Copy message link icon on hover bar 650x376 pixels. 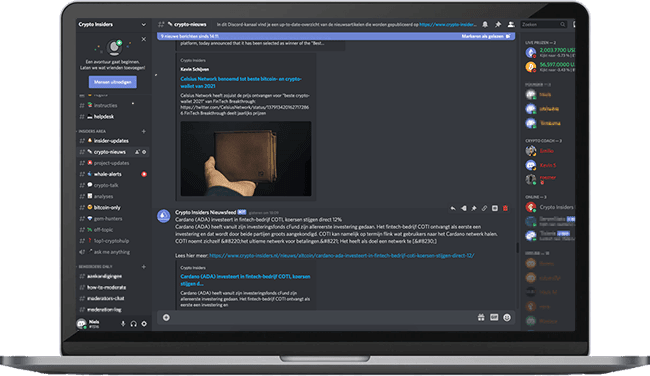[x=484, y=209]
